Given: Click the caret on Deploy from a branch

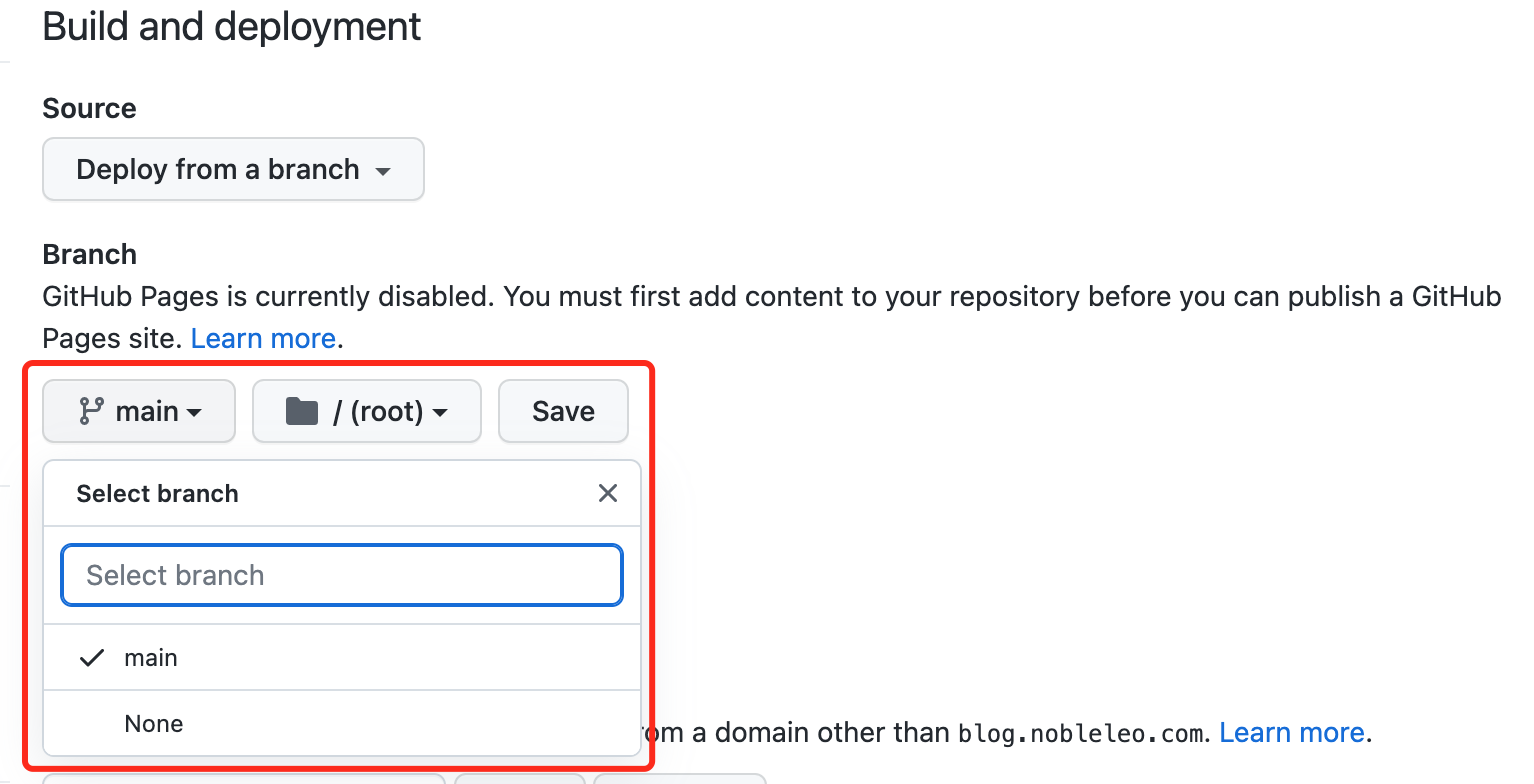Looking at the screenshot, I should 382,171.
